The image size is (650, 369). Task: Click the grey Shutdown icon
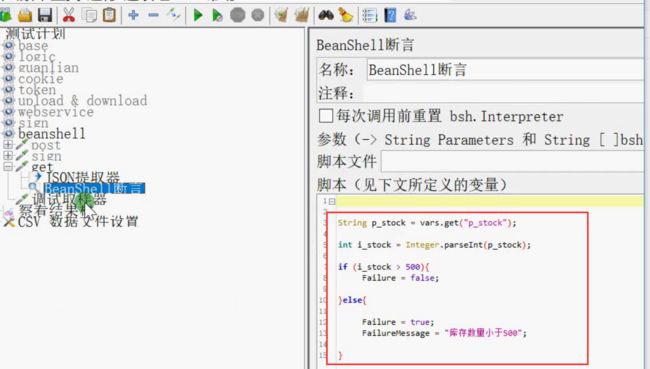pyautogui.click(x=258, y=15)
